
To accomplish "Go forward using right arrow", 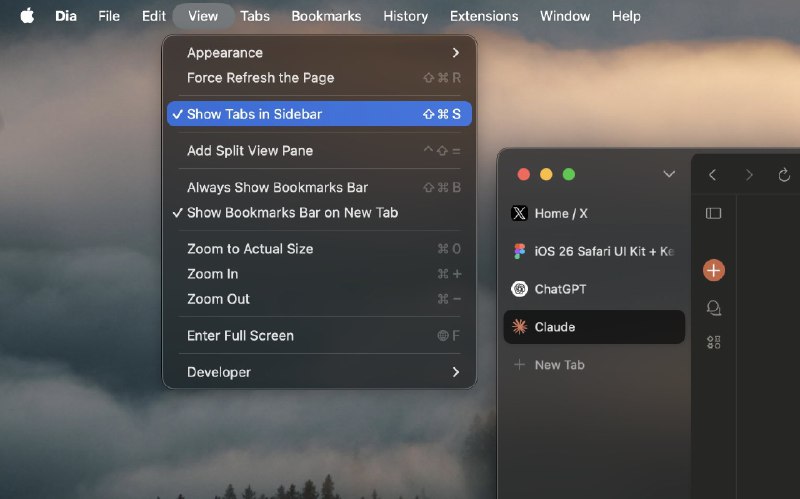I will point(749,175).
